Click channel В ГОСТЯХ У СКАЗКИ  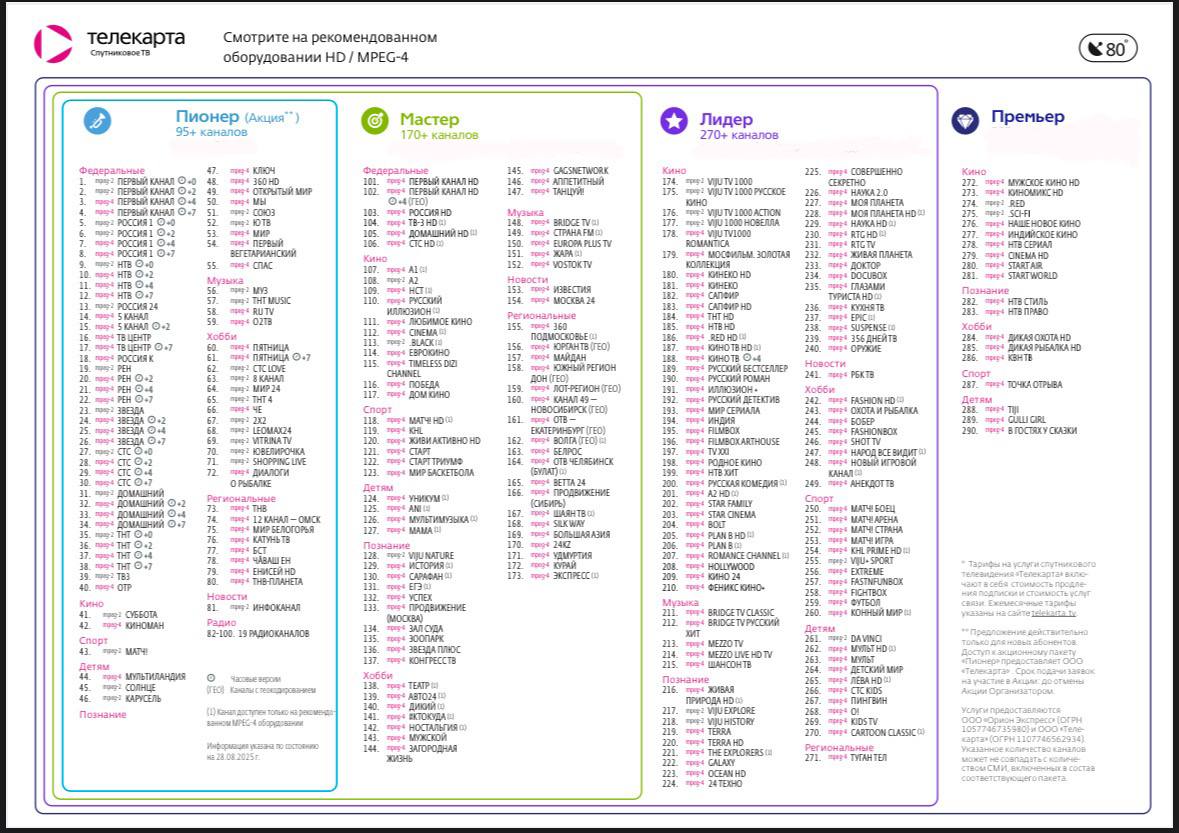tap(1042, 431)
